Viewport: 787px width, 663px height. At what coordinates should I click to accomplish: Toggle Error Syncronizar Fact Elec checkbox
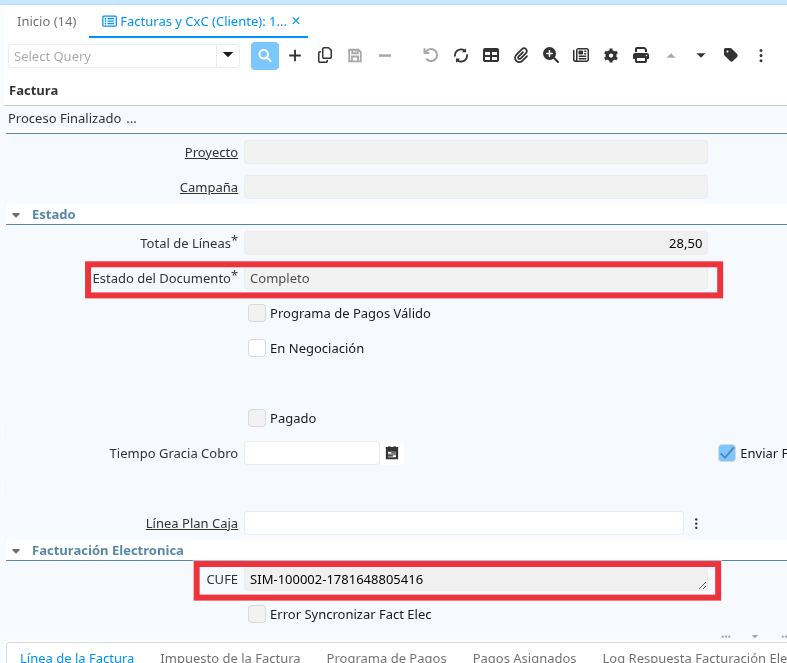tap(257, 614)
